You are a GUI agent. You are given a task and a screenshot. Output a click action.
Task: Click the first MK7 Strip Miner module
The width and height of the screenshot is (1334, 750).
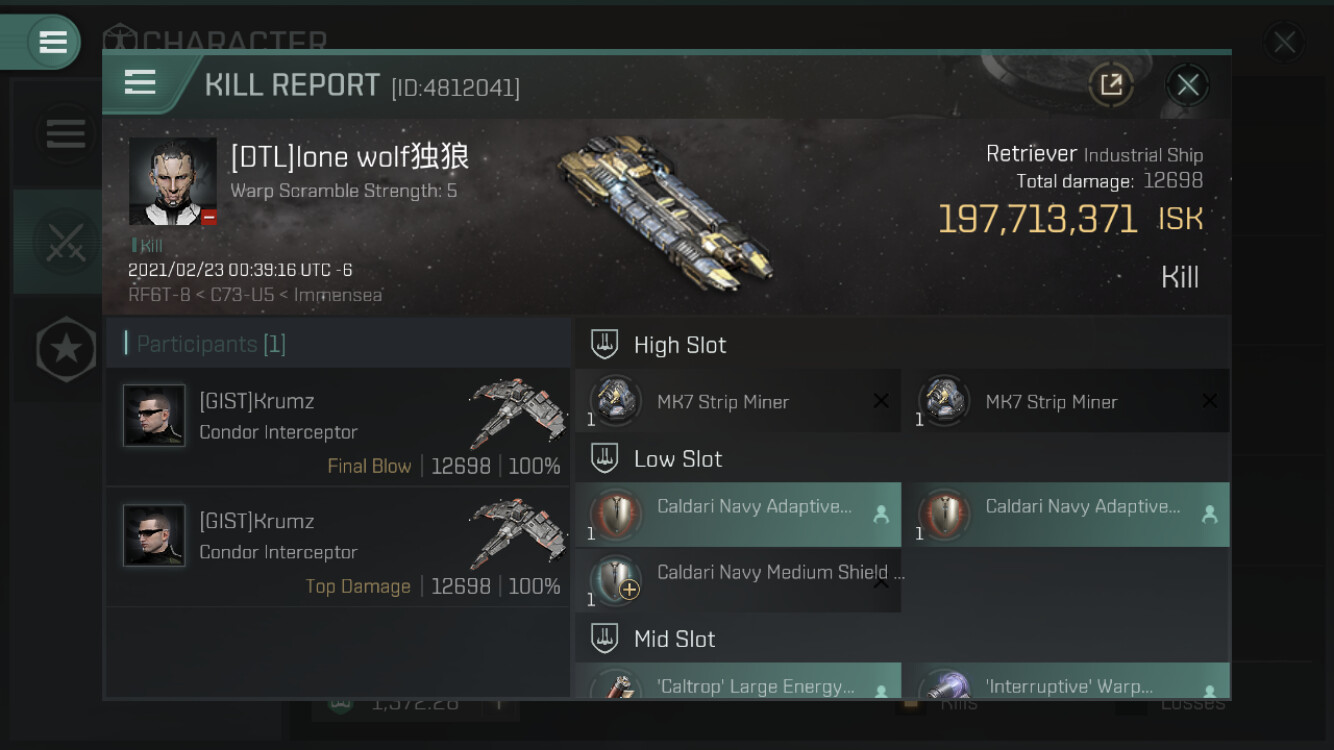pos(738,401)
